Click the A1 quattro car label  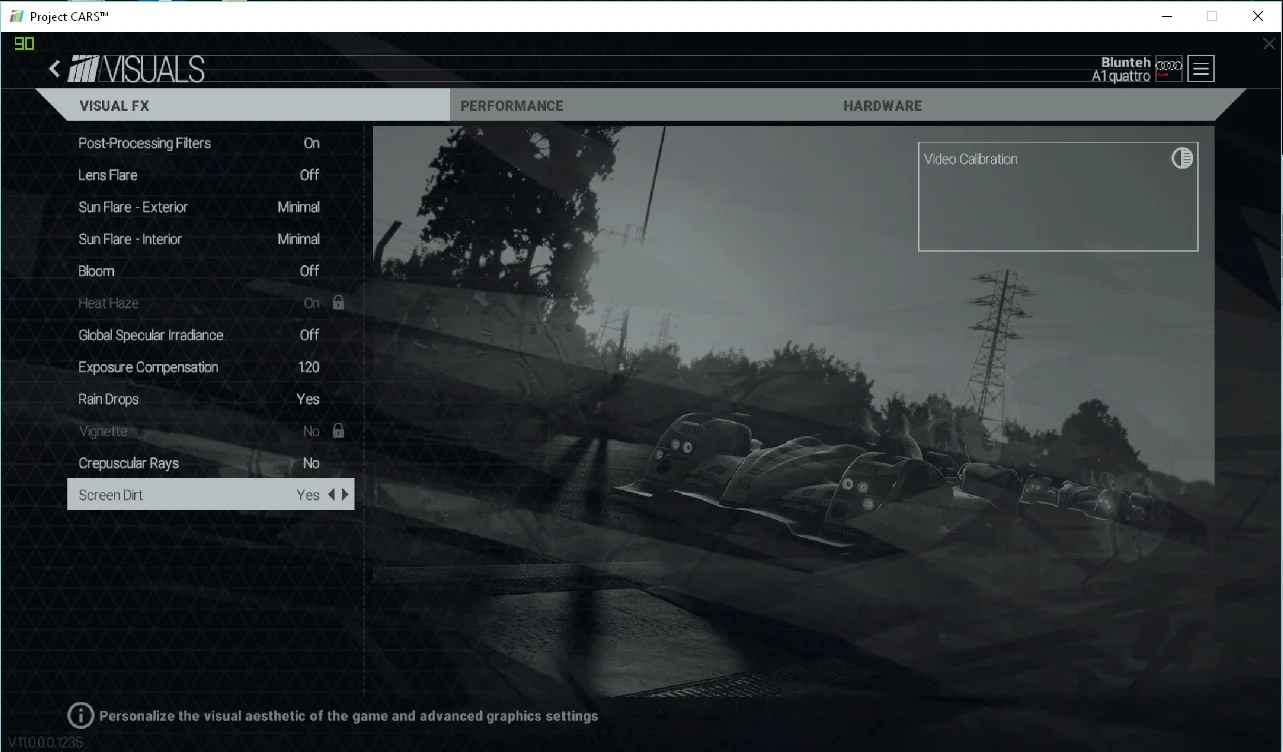coord(1121,76)
